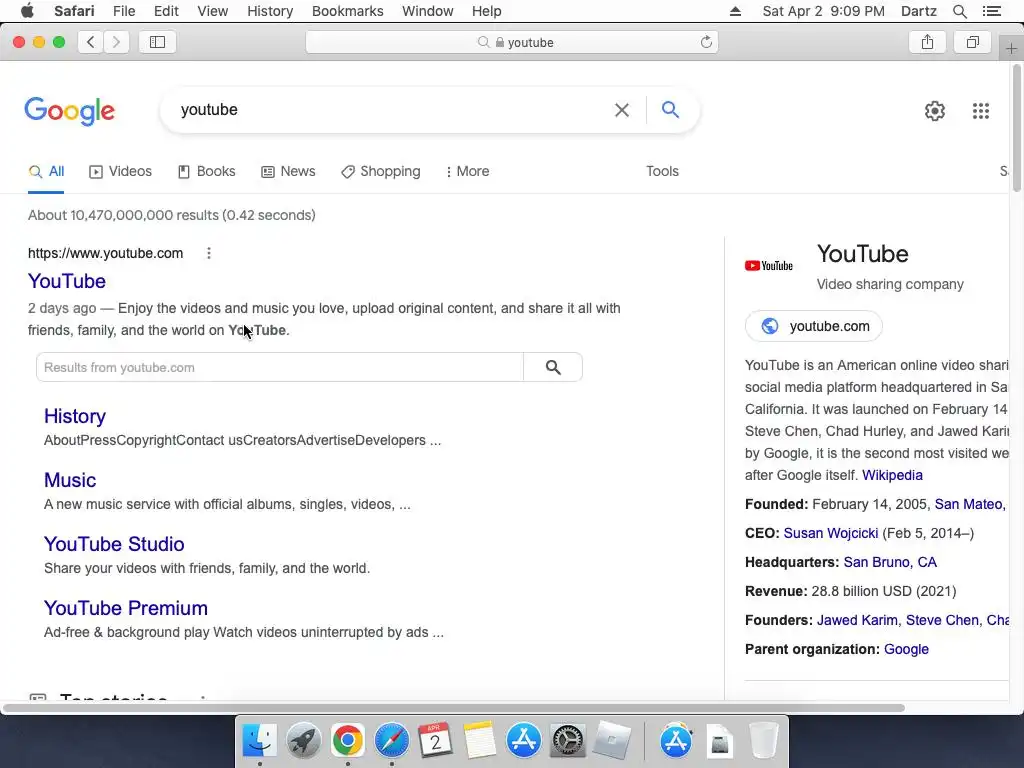Search within youtube.com using magnifier button
The width and height of the screenshot is (1024, 768).
[x=553, y=368]
